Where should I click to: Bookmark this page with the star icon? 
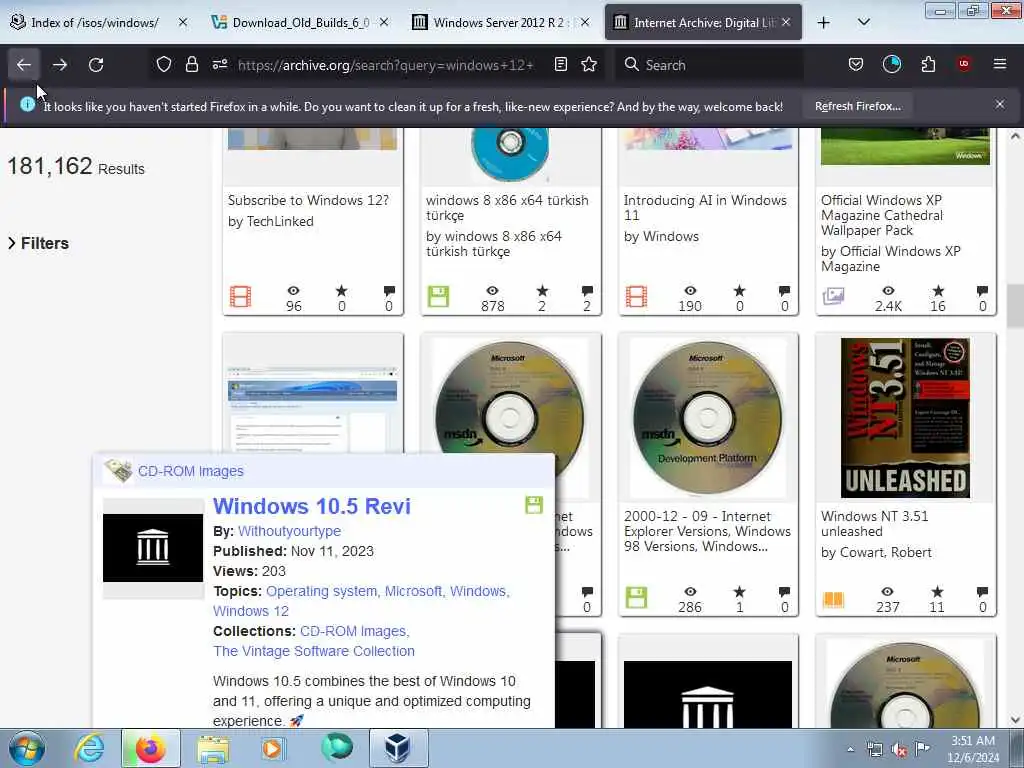pyautogui.click(x=589, y=65)
